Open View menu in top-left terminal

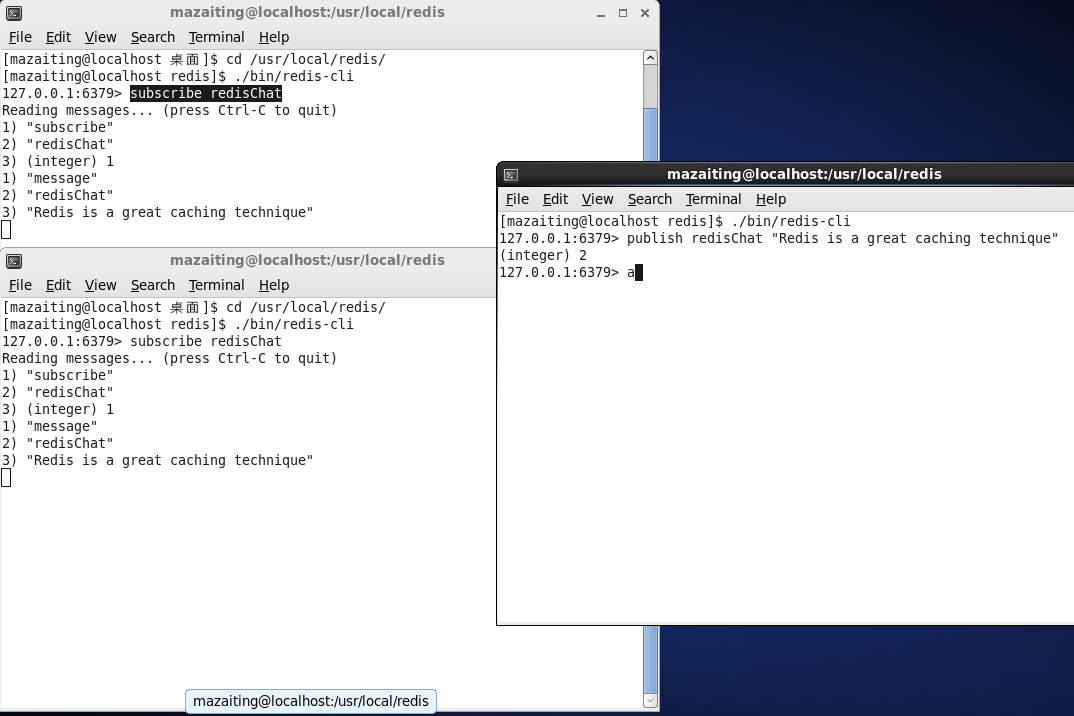click(101, 37)
